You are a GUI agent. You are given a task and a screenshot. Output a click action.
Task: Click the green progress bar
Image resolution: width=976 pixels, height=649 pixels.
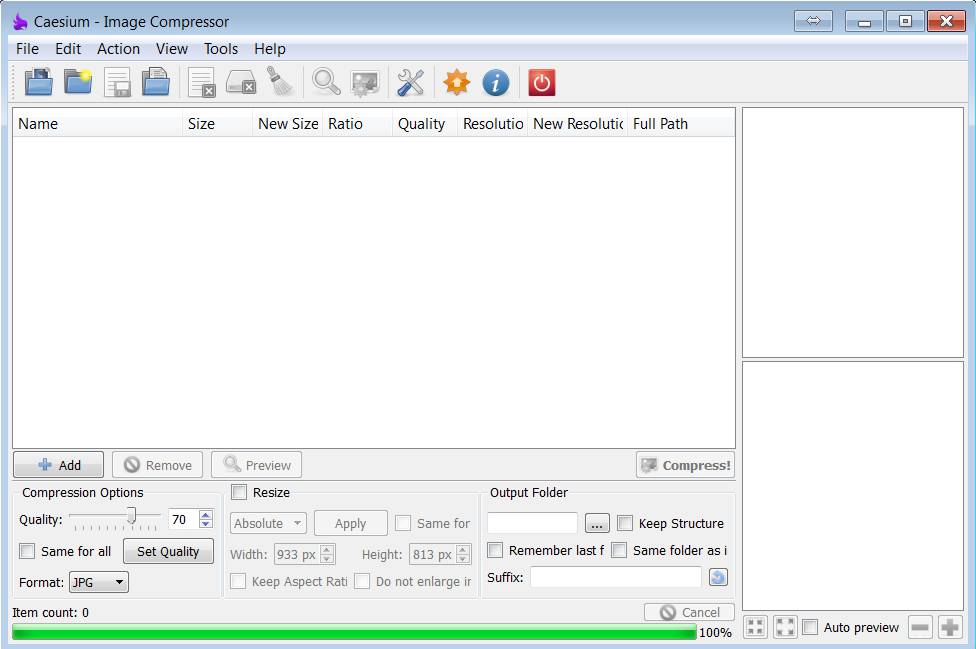pyautogui.click(x=354, y=633)
